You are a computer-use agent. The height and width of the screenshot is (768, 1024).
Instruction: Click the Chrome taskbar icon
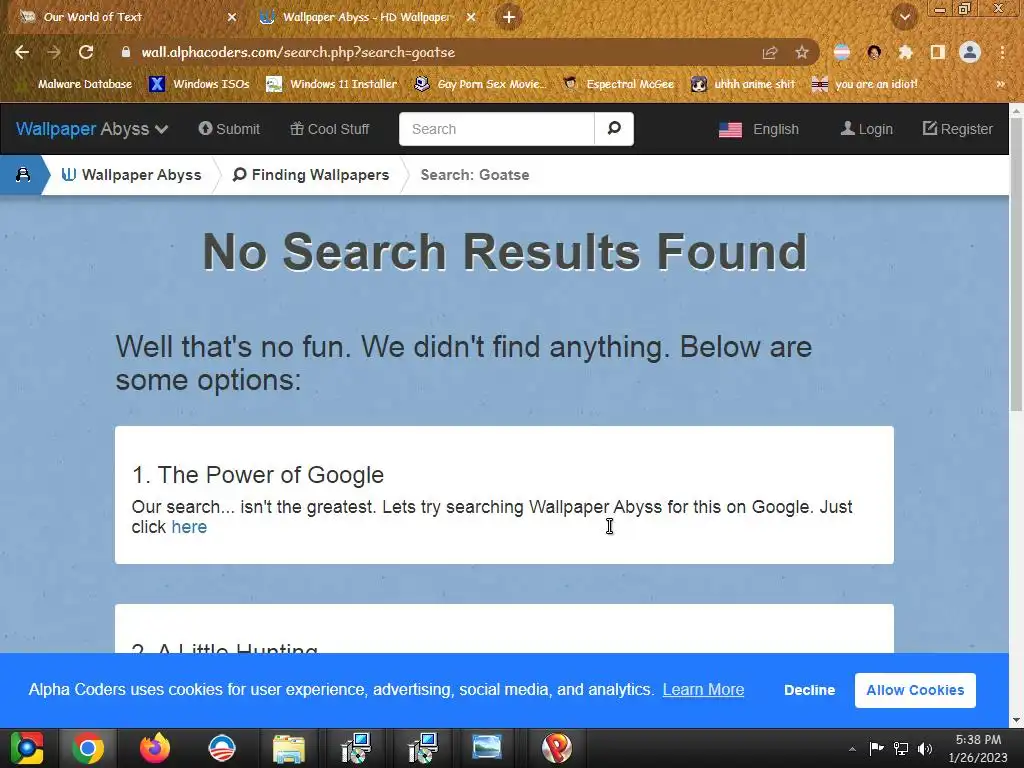click(88, 748)
